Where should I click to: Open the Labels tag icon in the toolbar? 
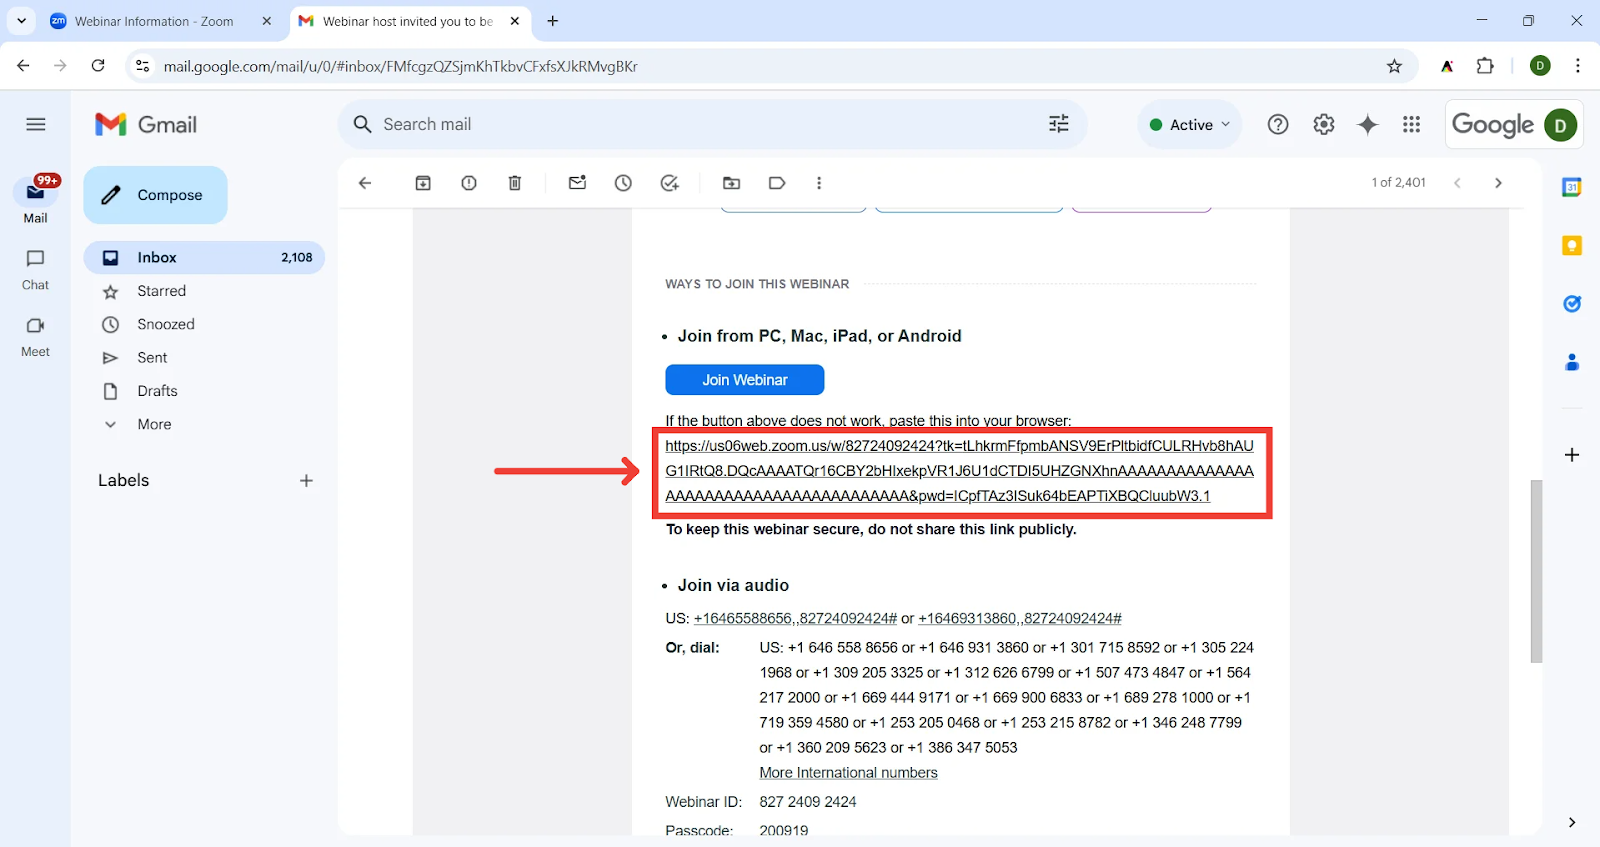(x=777, y=183)
